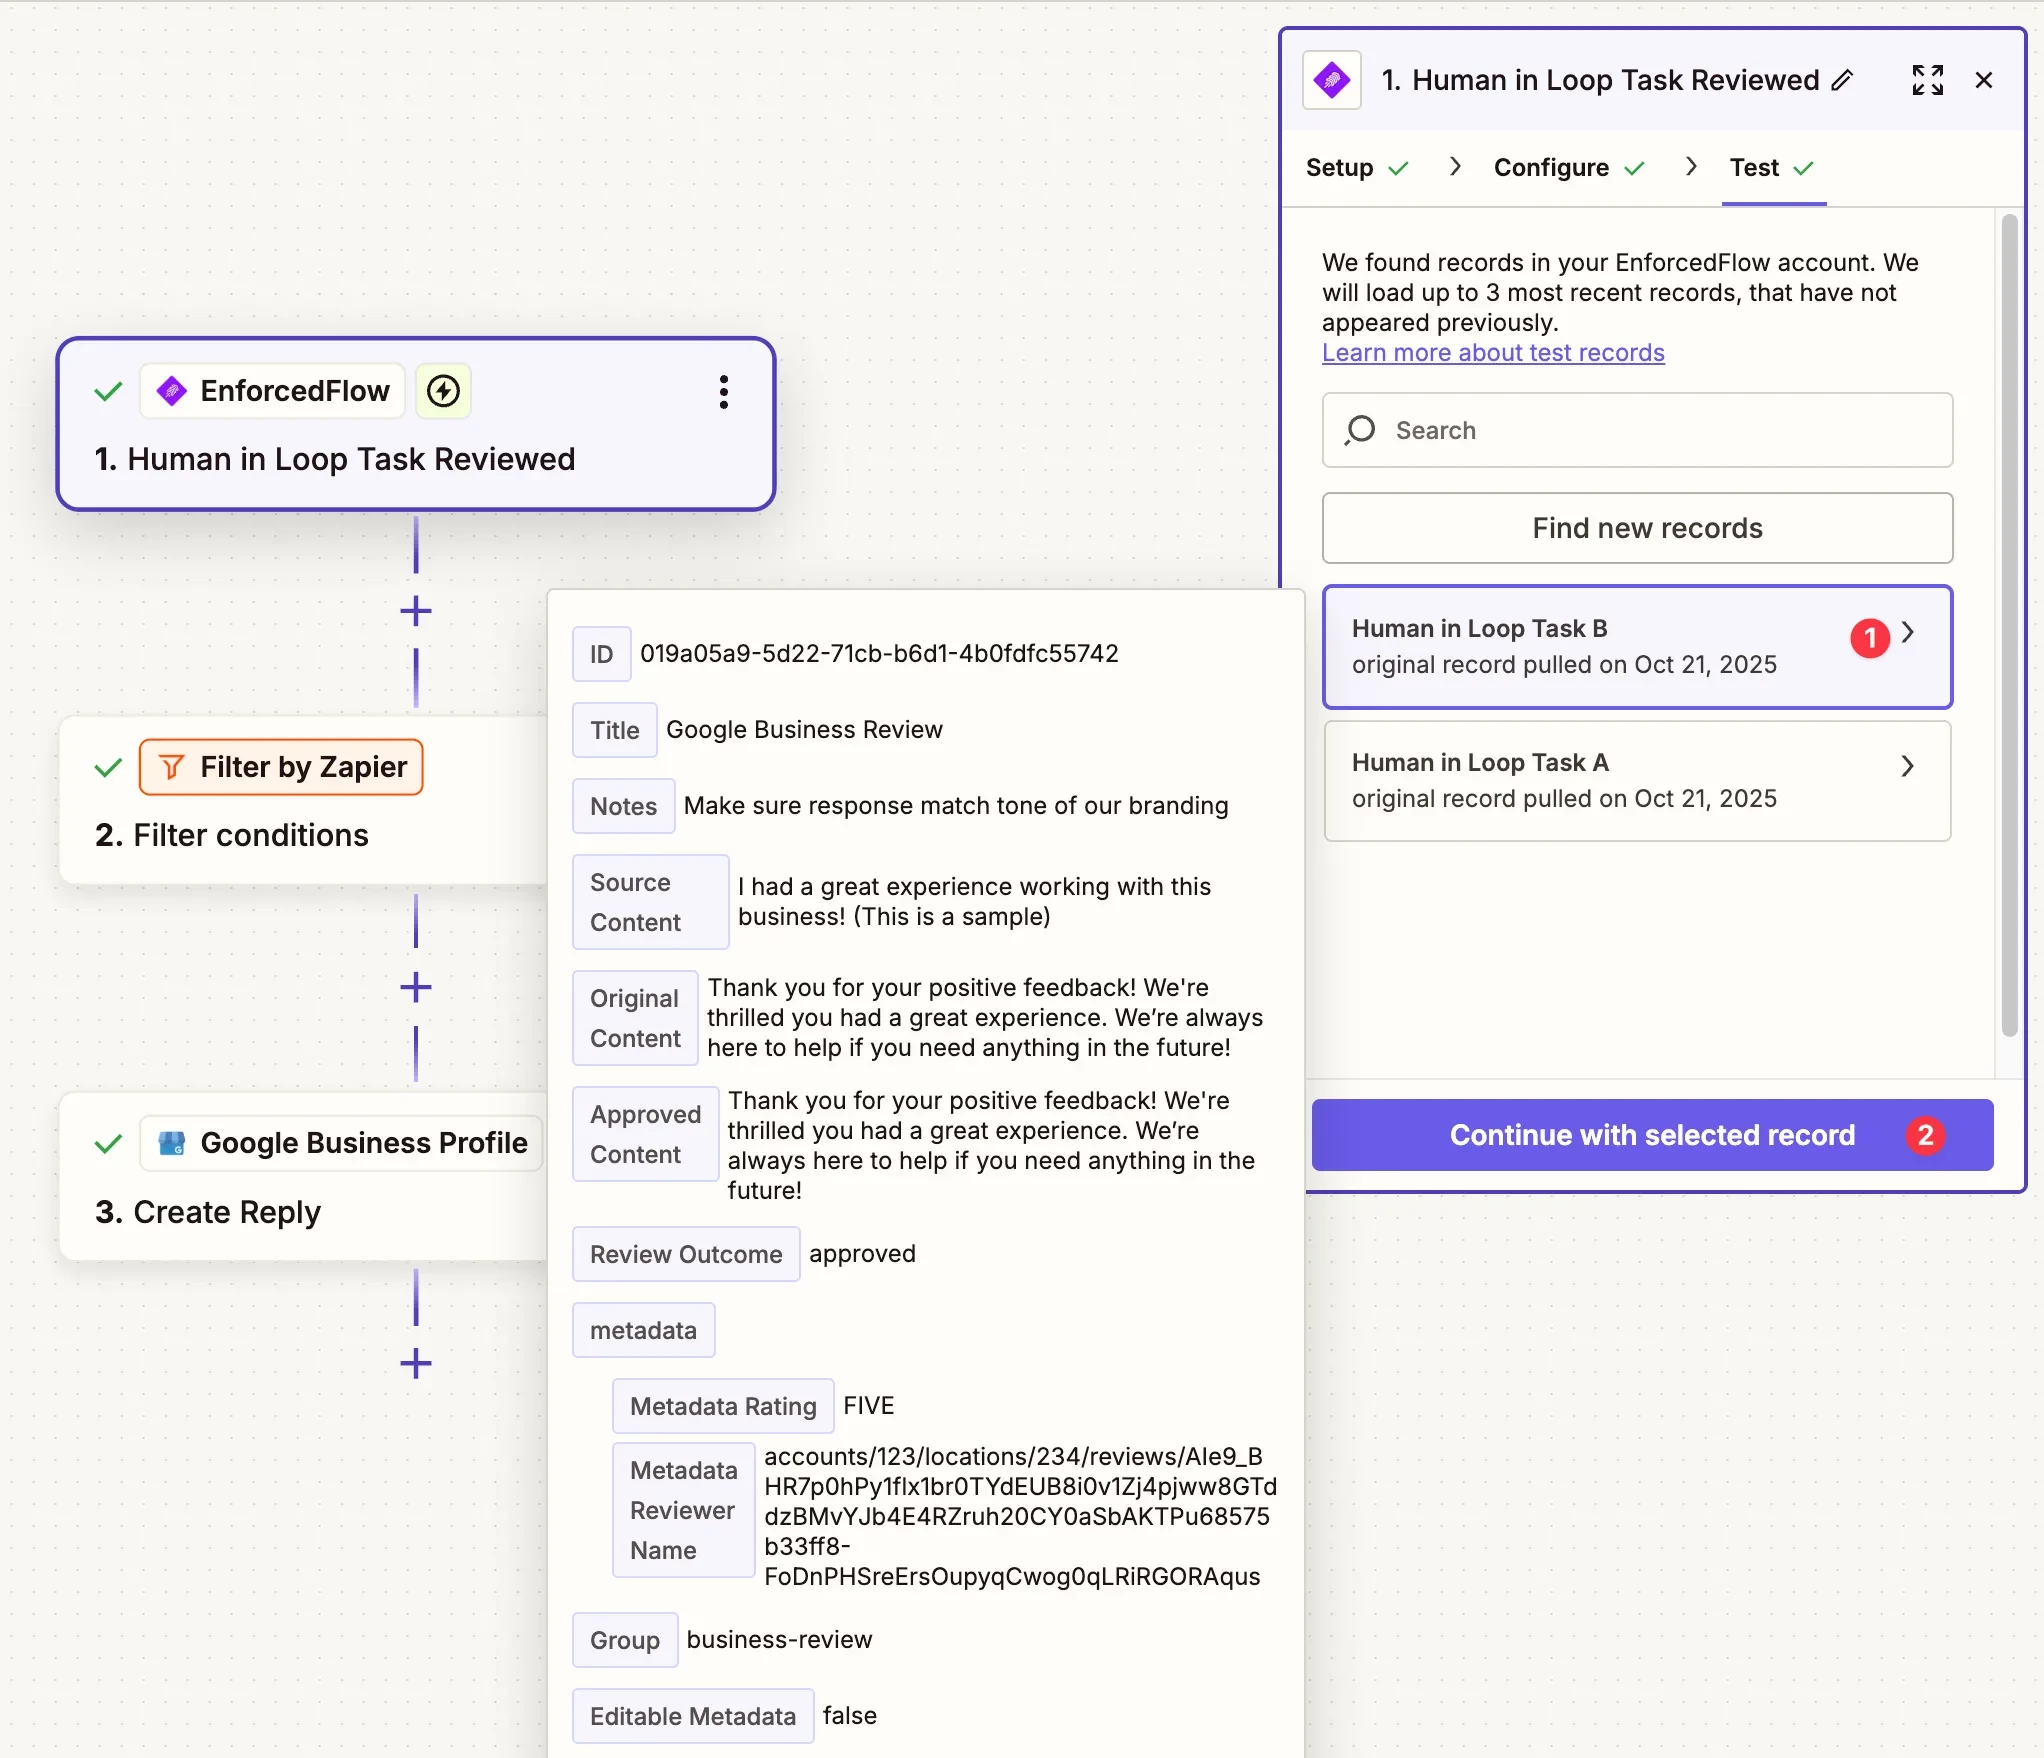This screenshot has height=1758, width=2044.
Task: Click the Filter by Zapier badge
Action: click(x=281, y=767)
